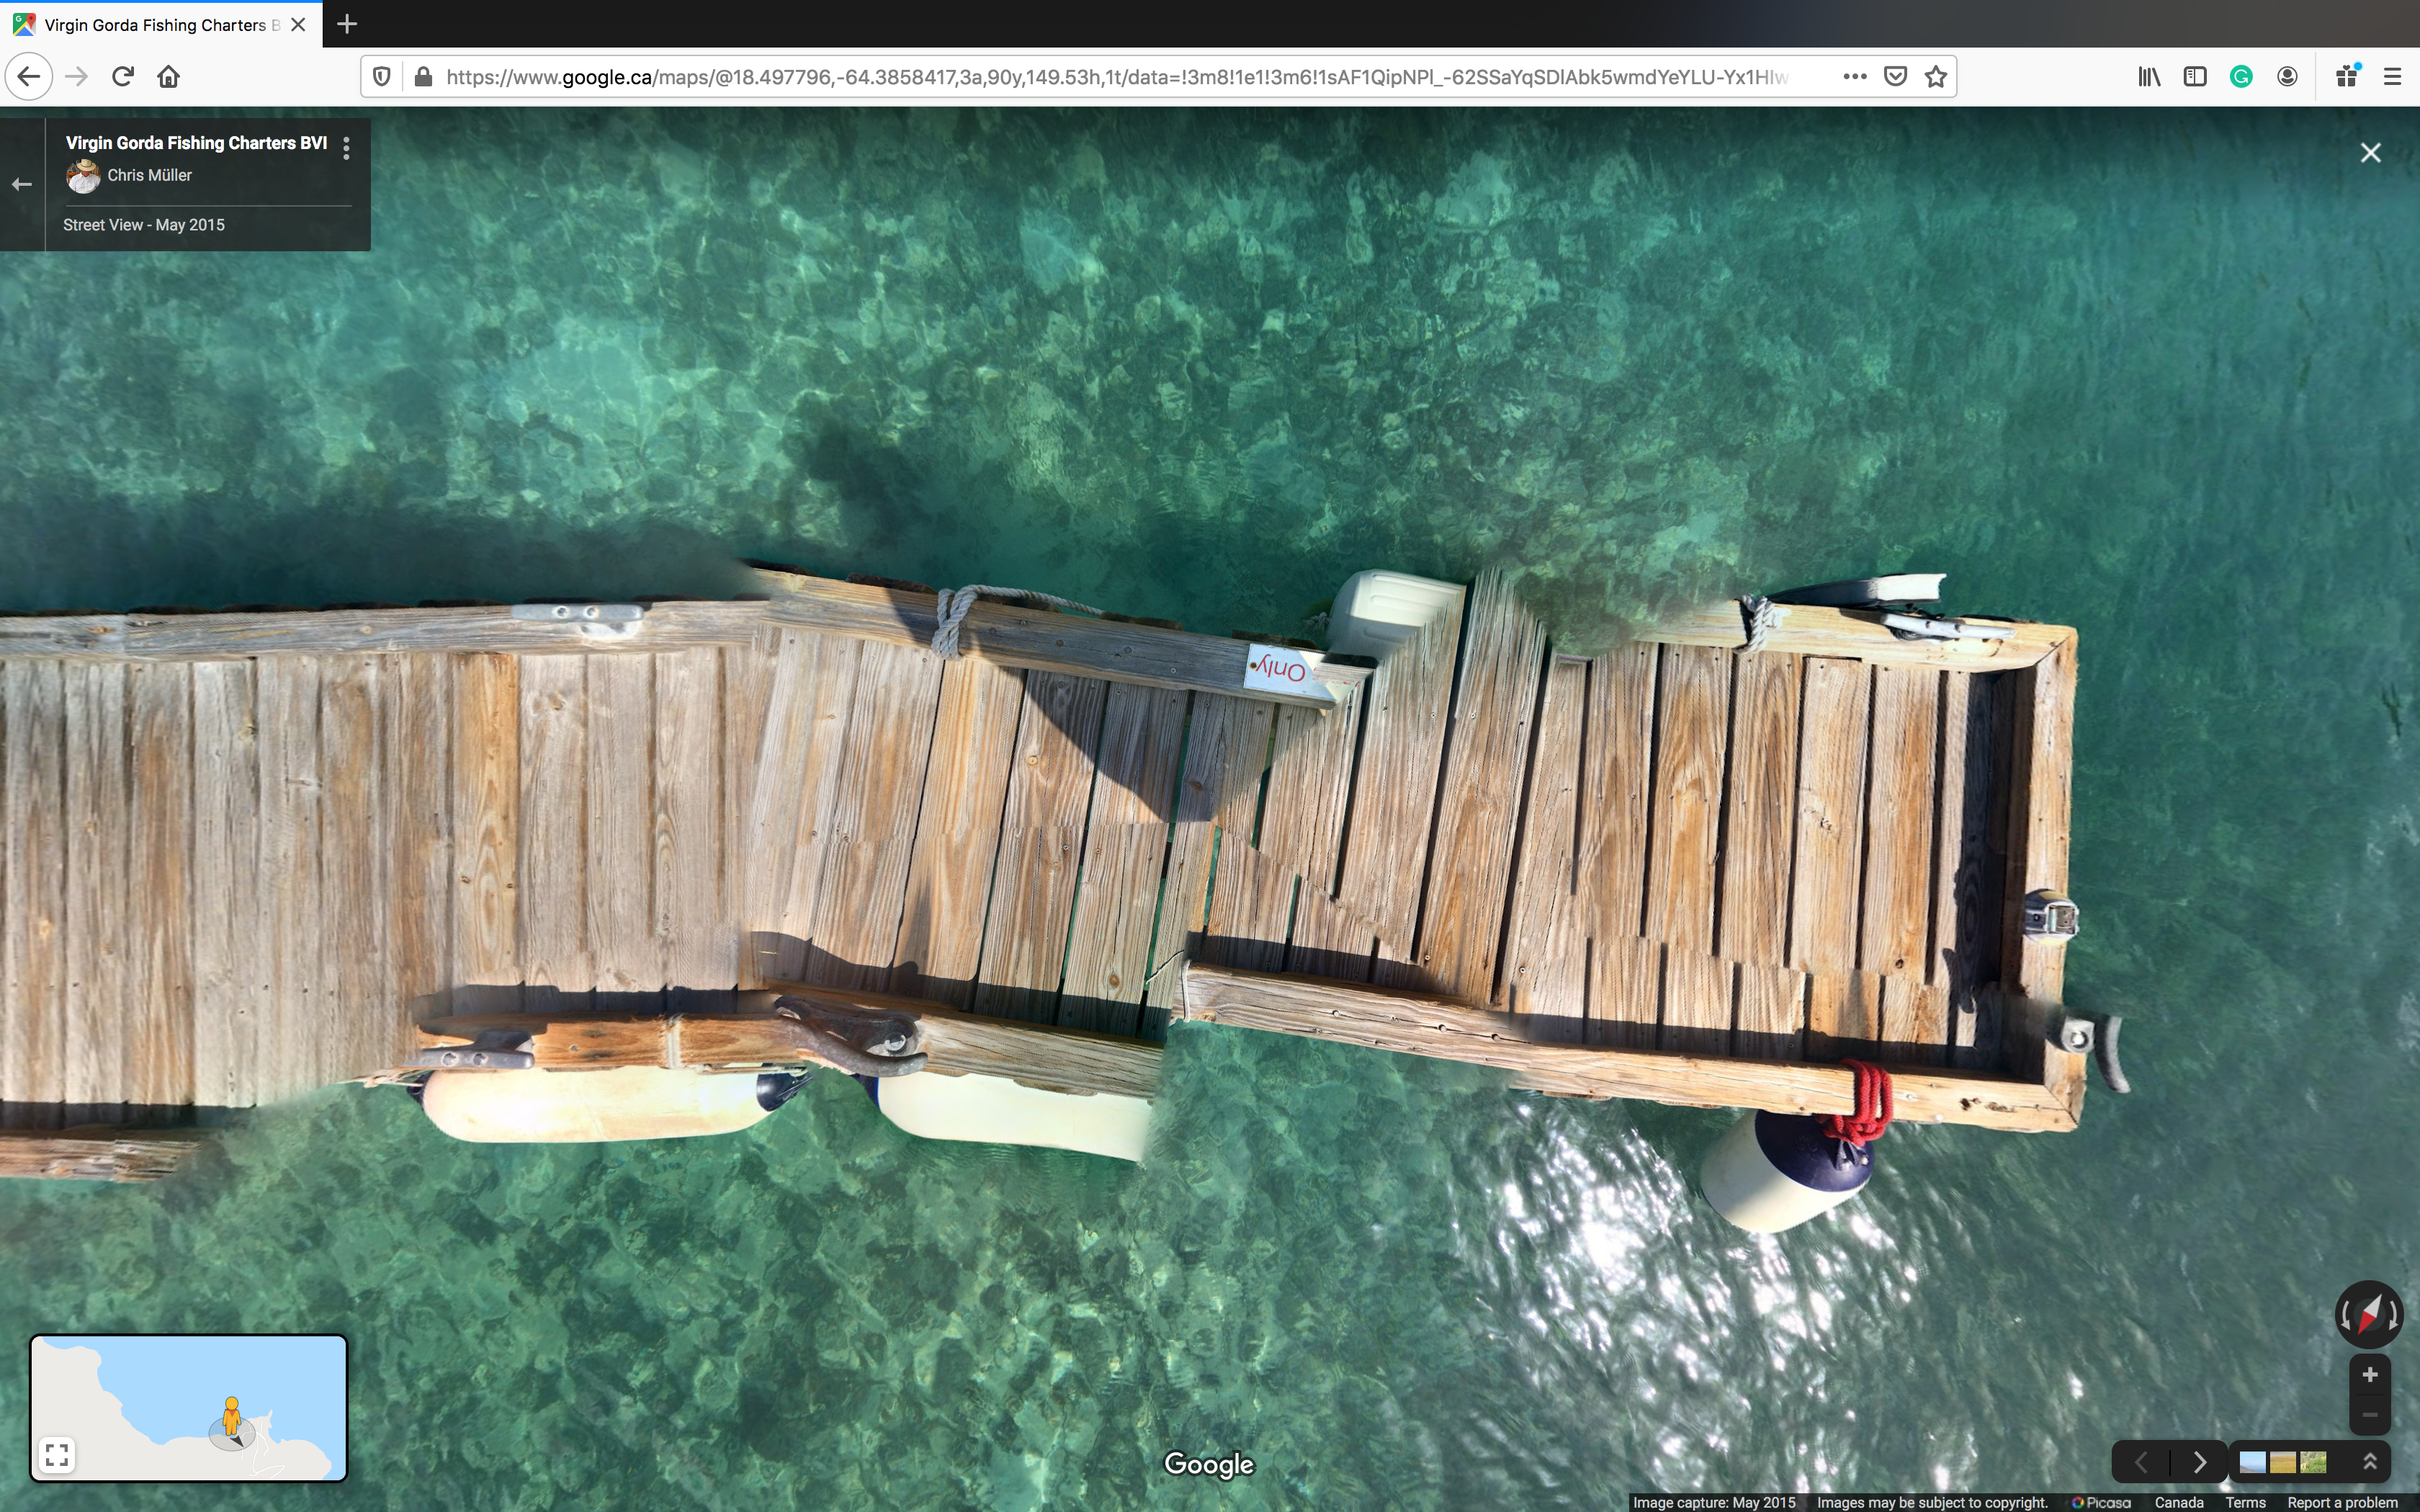Open the Firefox hamburger menu
The width and height of the screenshot is (2420, 1512).
pyautogui.click(x=2392, y=77)
